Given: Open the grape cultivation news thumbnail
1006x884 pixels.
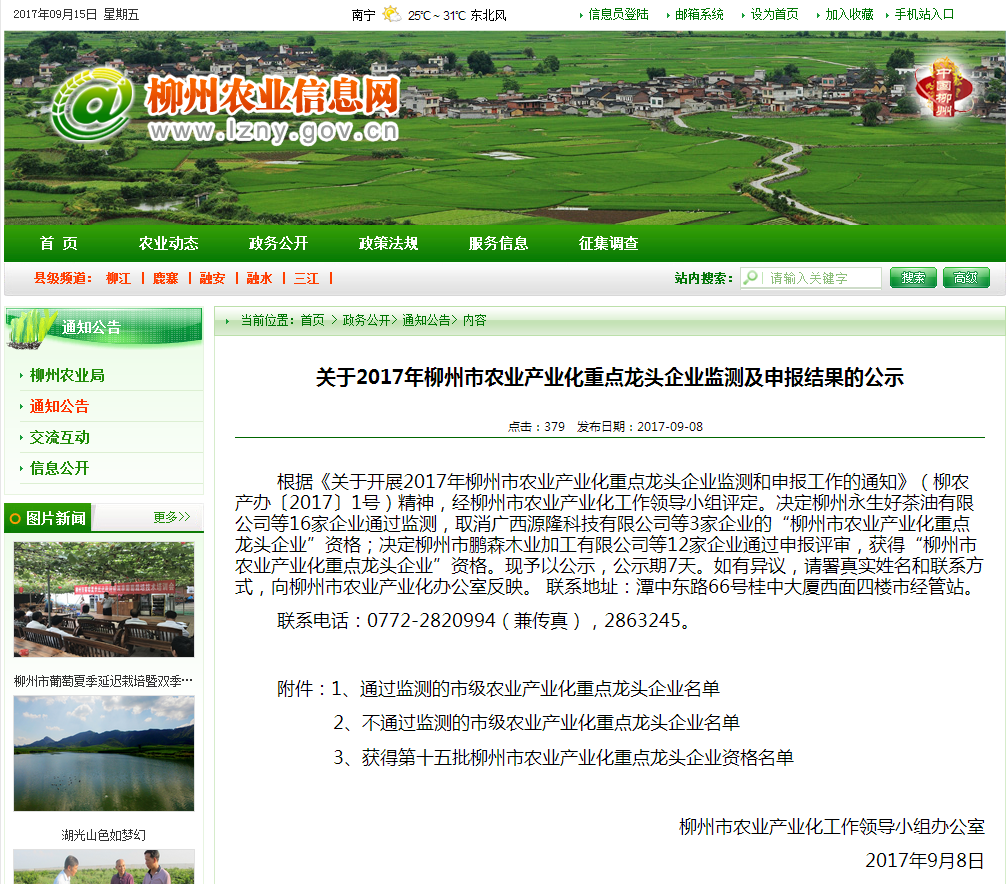Looking at the screenshot, I should tap(104, 599).
